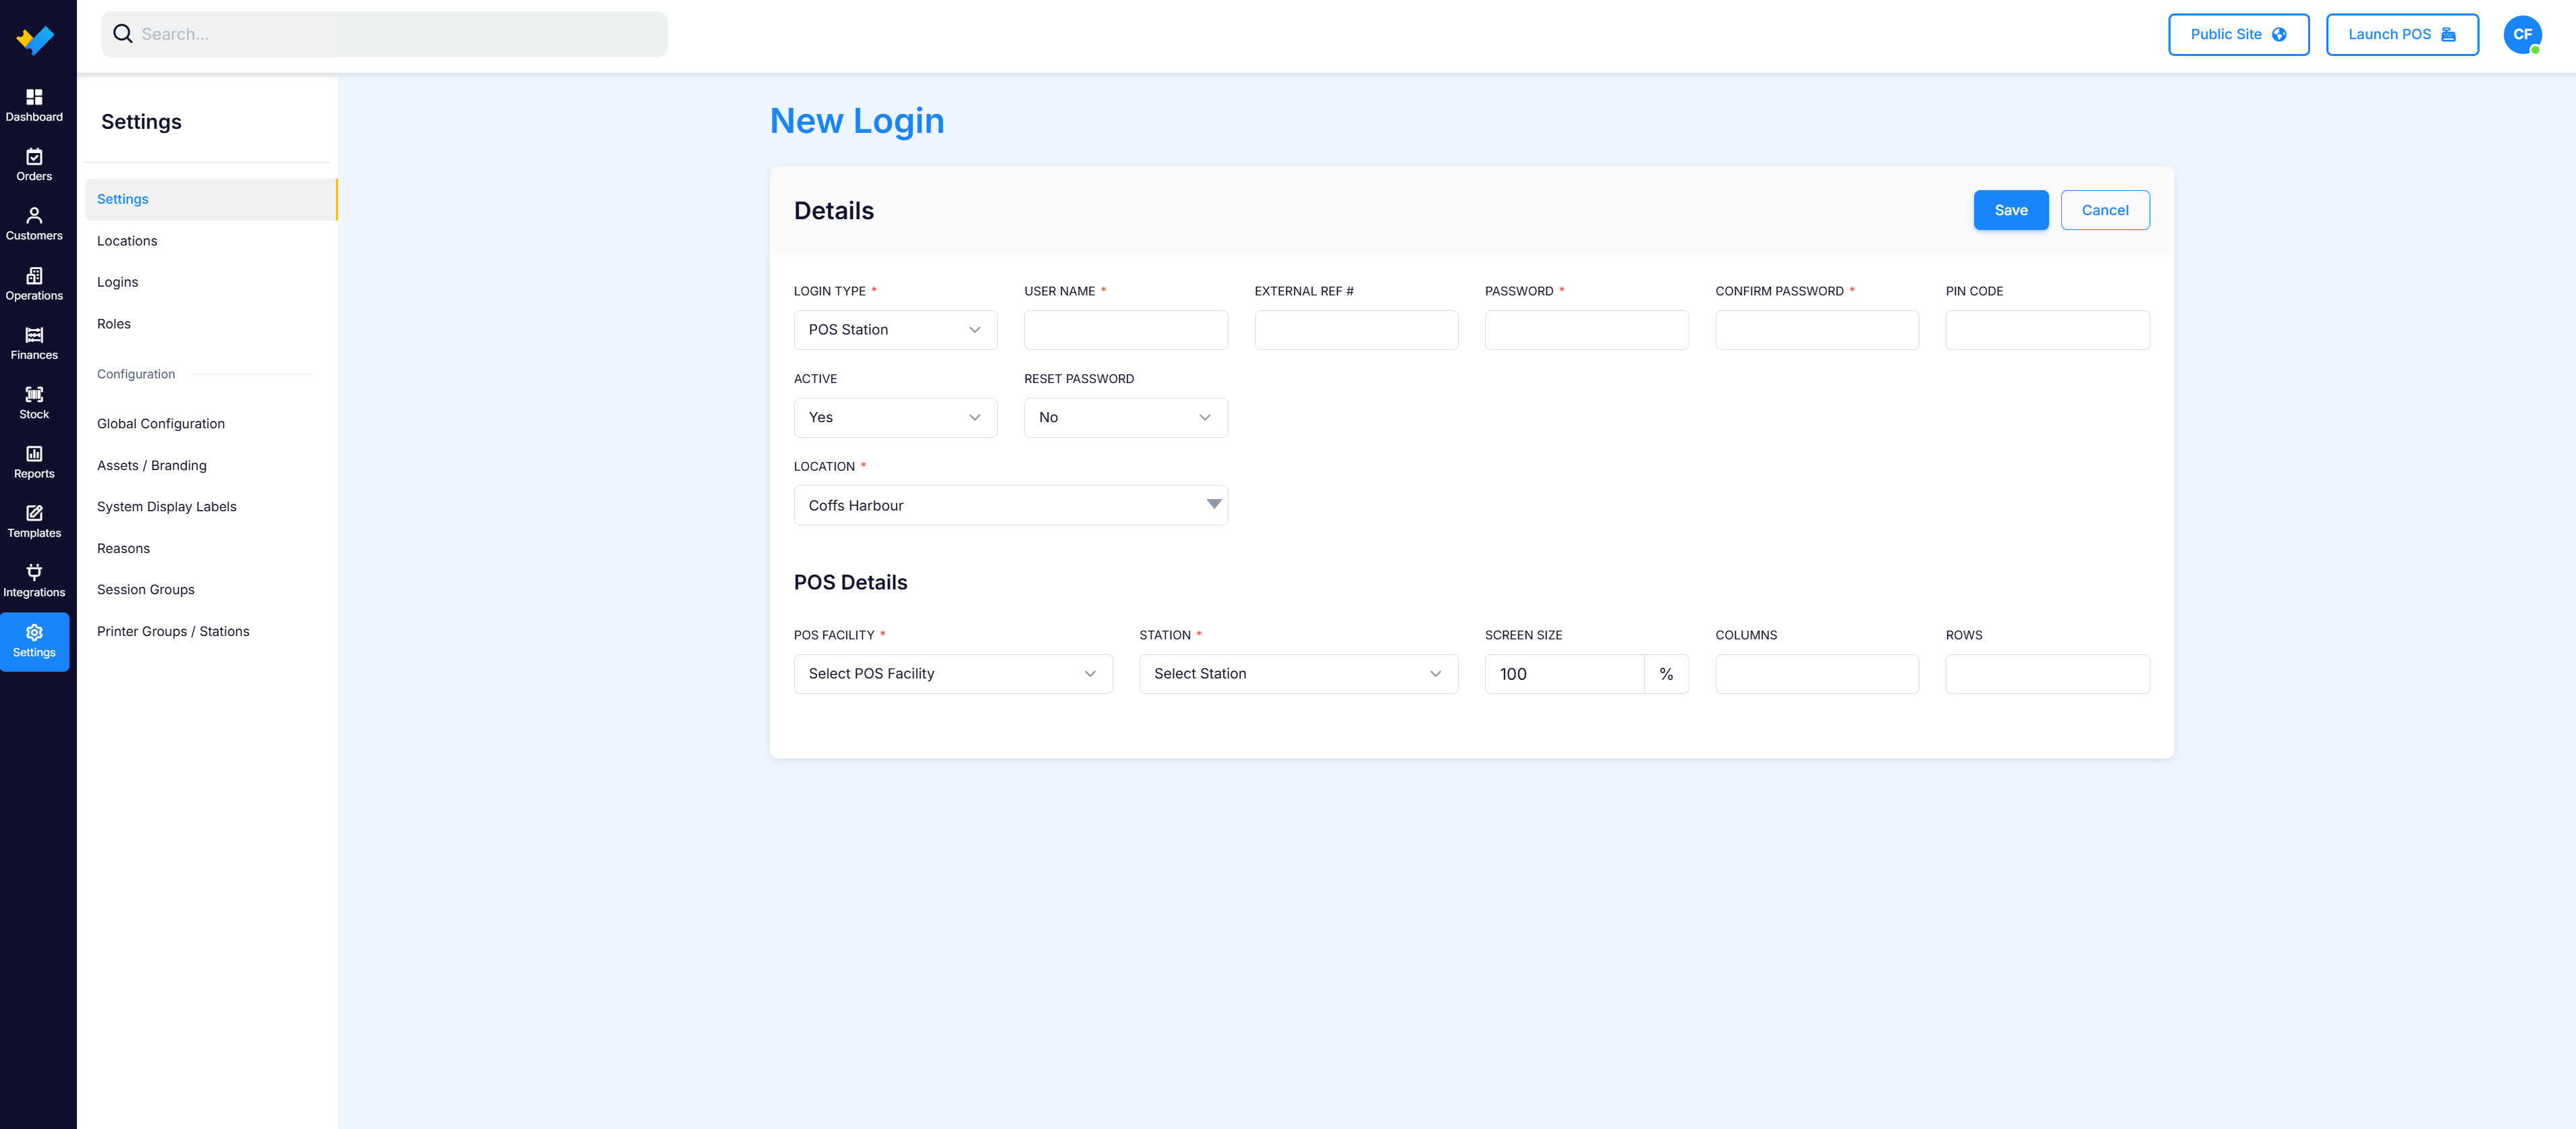Screen dimensions: 2576x1129
Task: Open the Coffs Harbour location dropdown
Action: pyautogui.click(x=1011, y=506)
